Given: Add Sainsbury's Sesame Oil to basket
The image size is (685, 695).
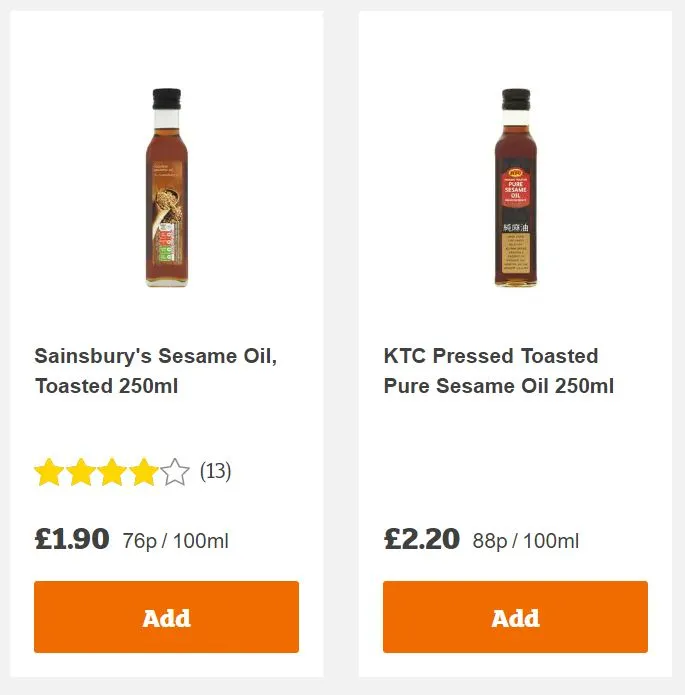Looking at the screenshot, I should 166,617.
